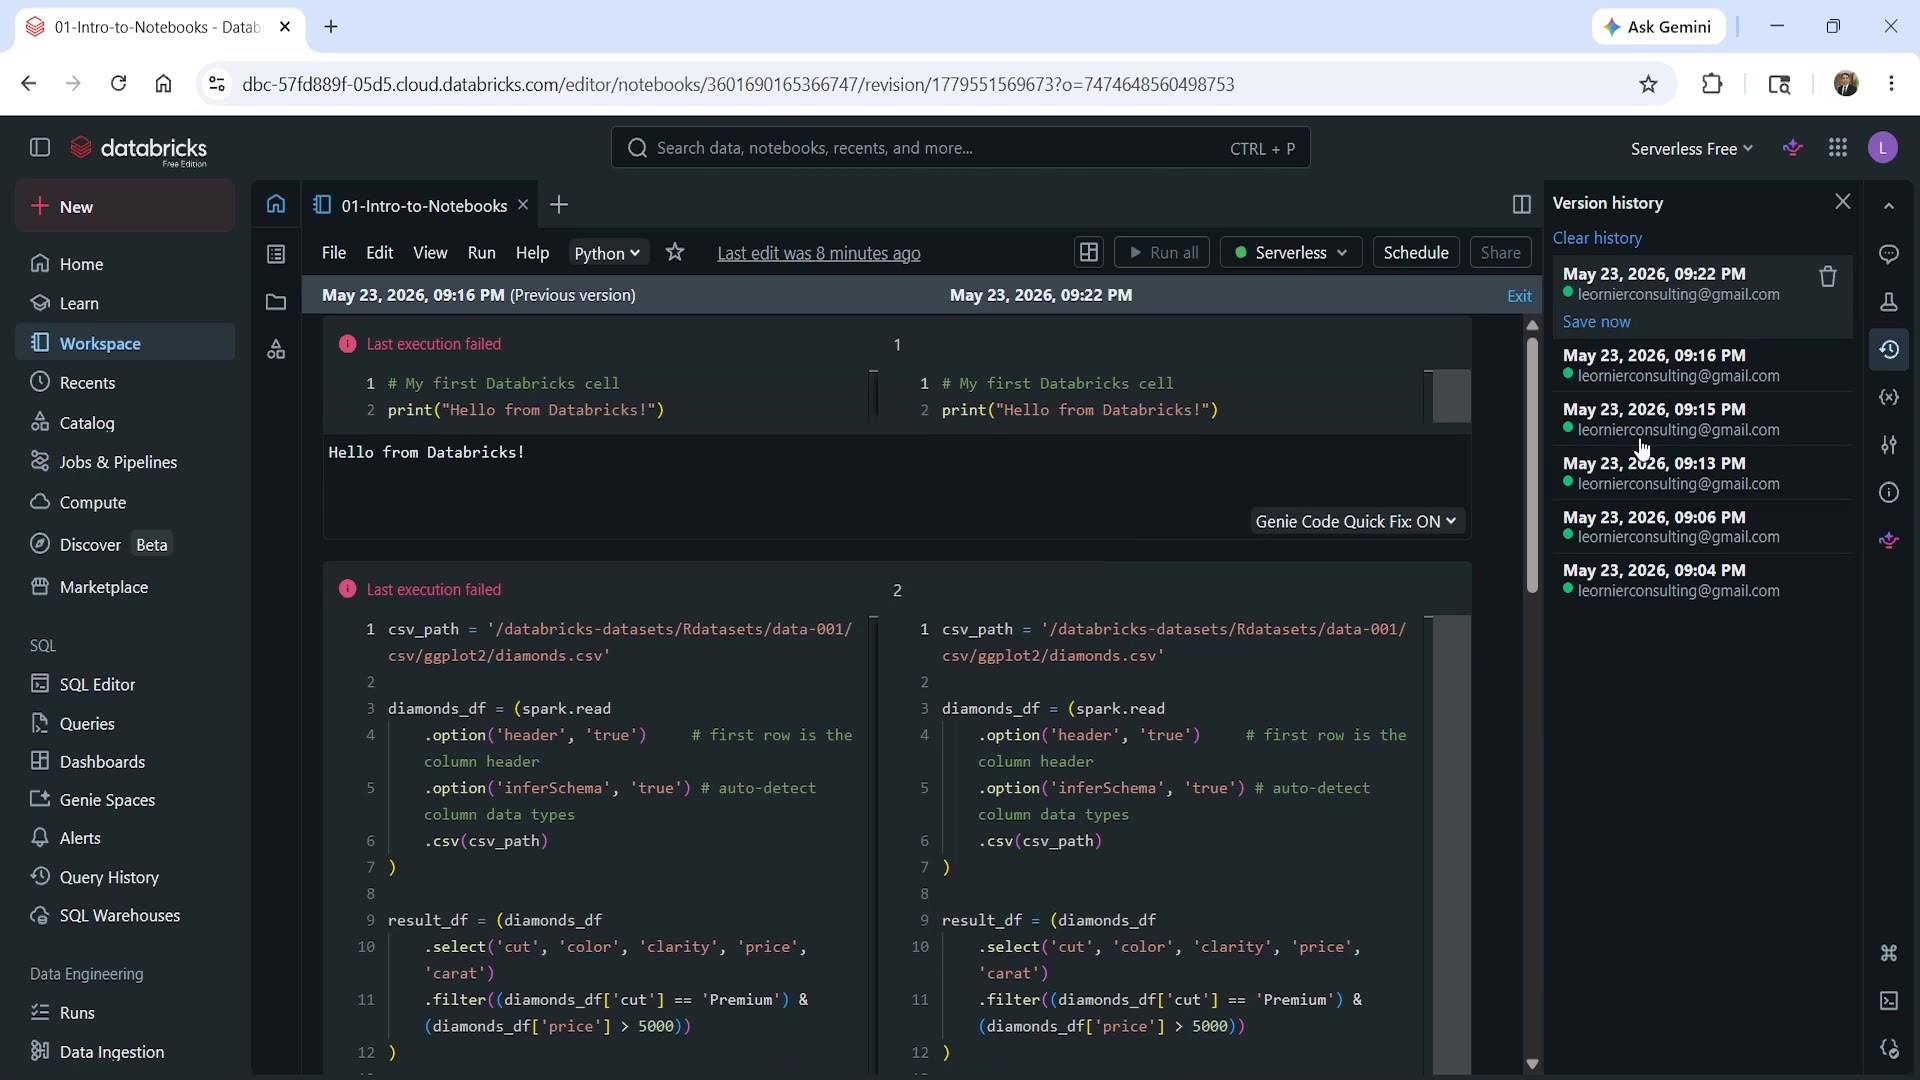
Task: Bookmark this page with the star icon
Action: [1649, 84]
